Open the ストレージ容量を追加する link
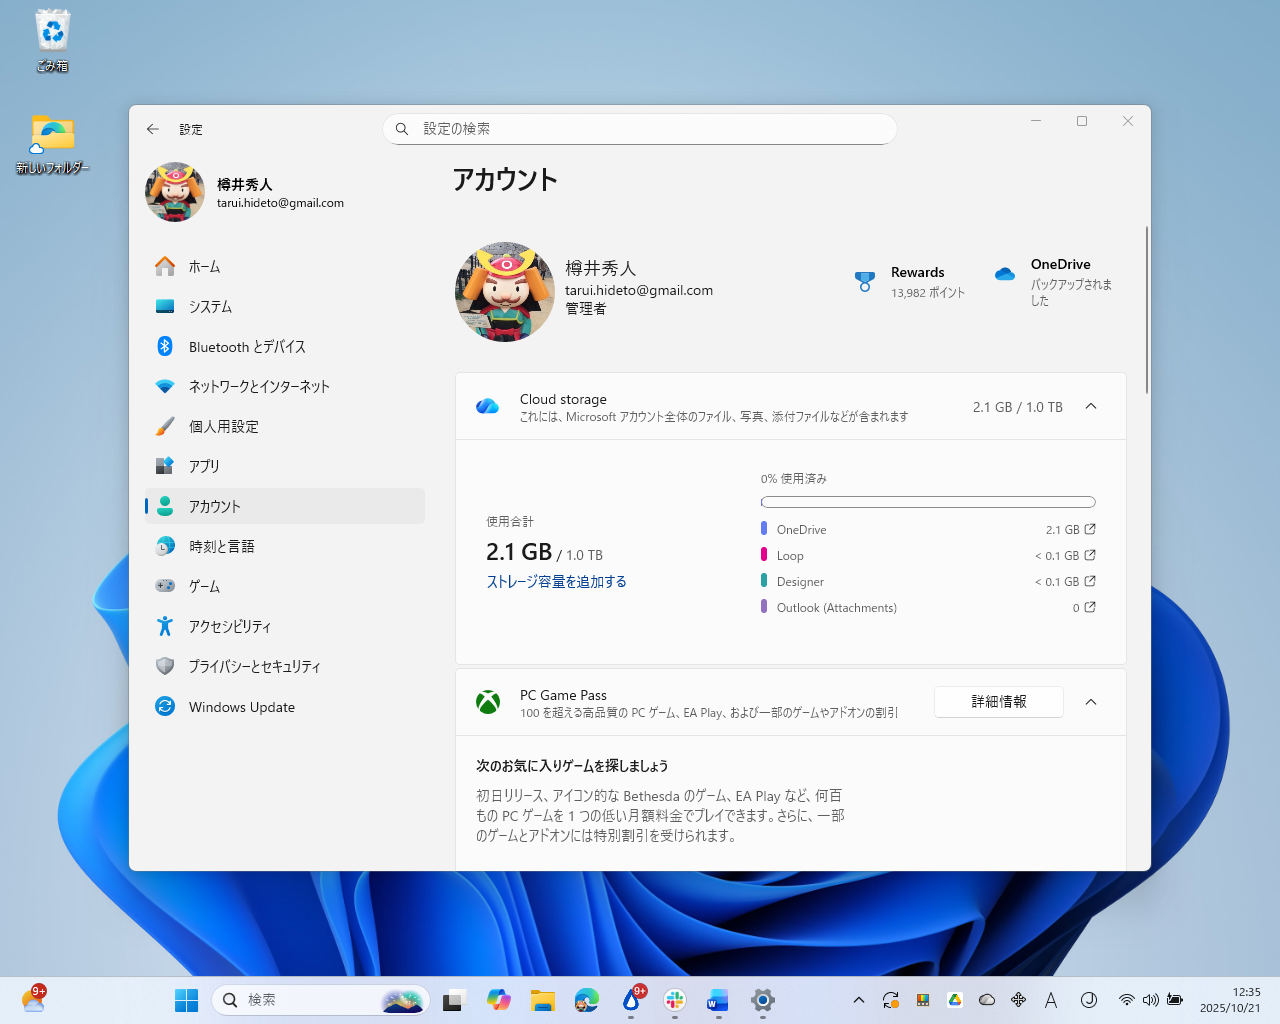1280x1024 pixels. pyautogui.click(x=555, y=580)
